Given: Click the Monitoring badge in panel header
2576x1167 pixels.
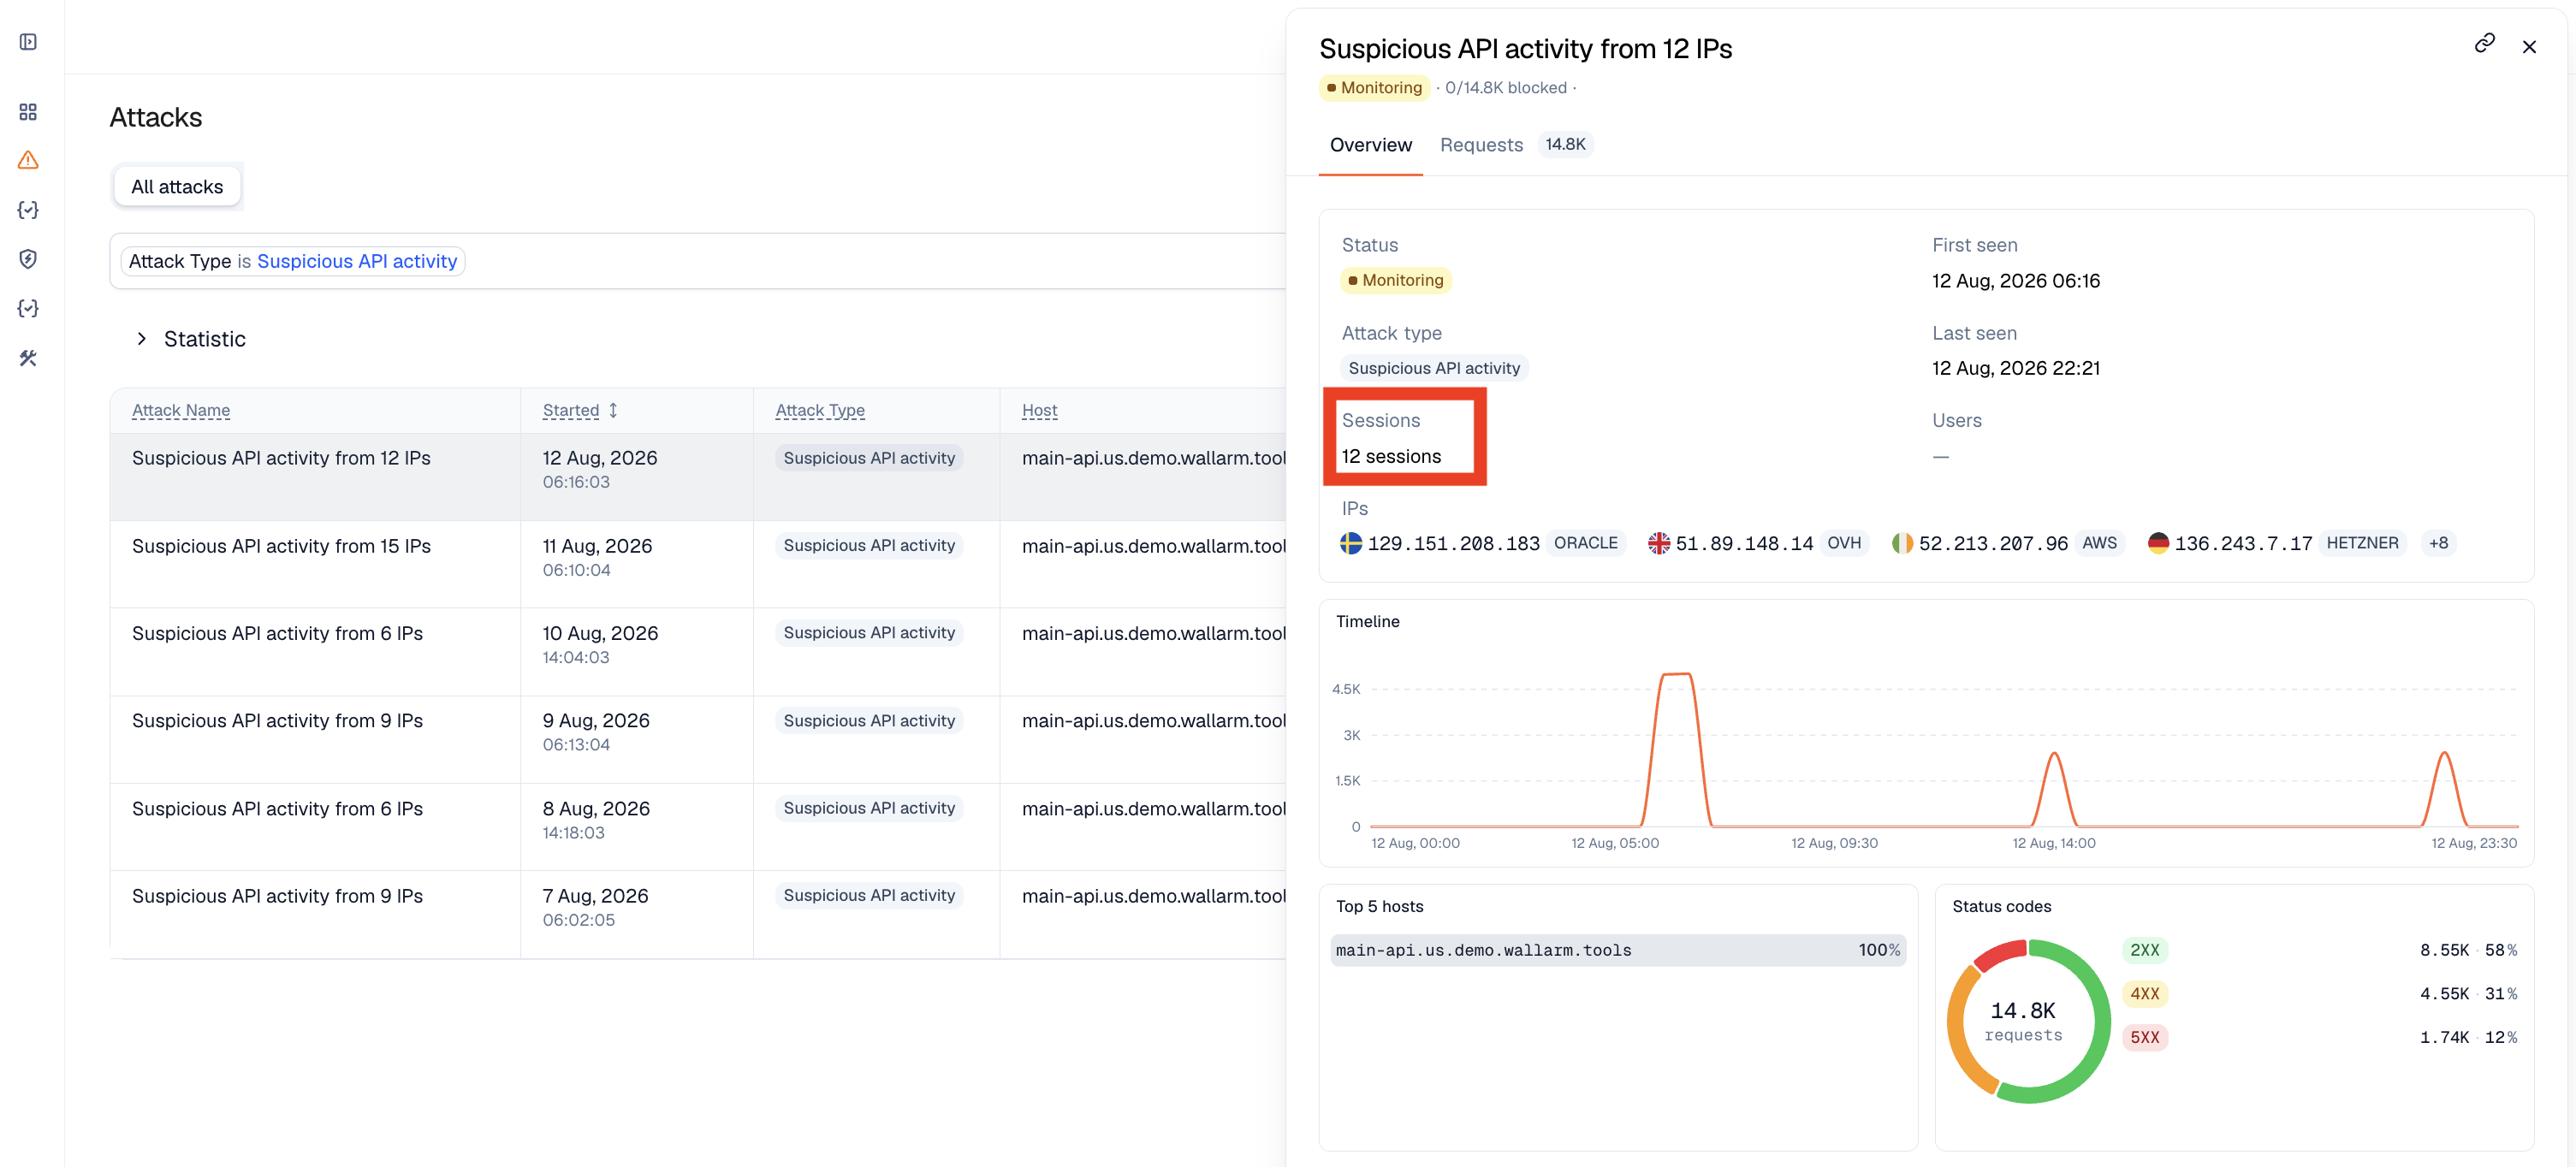Looking at the screenshot, I should [1374, 88].
